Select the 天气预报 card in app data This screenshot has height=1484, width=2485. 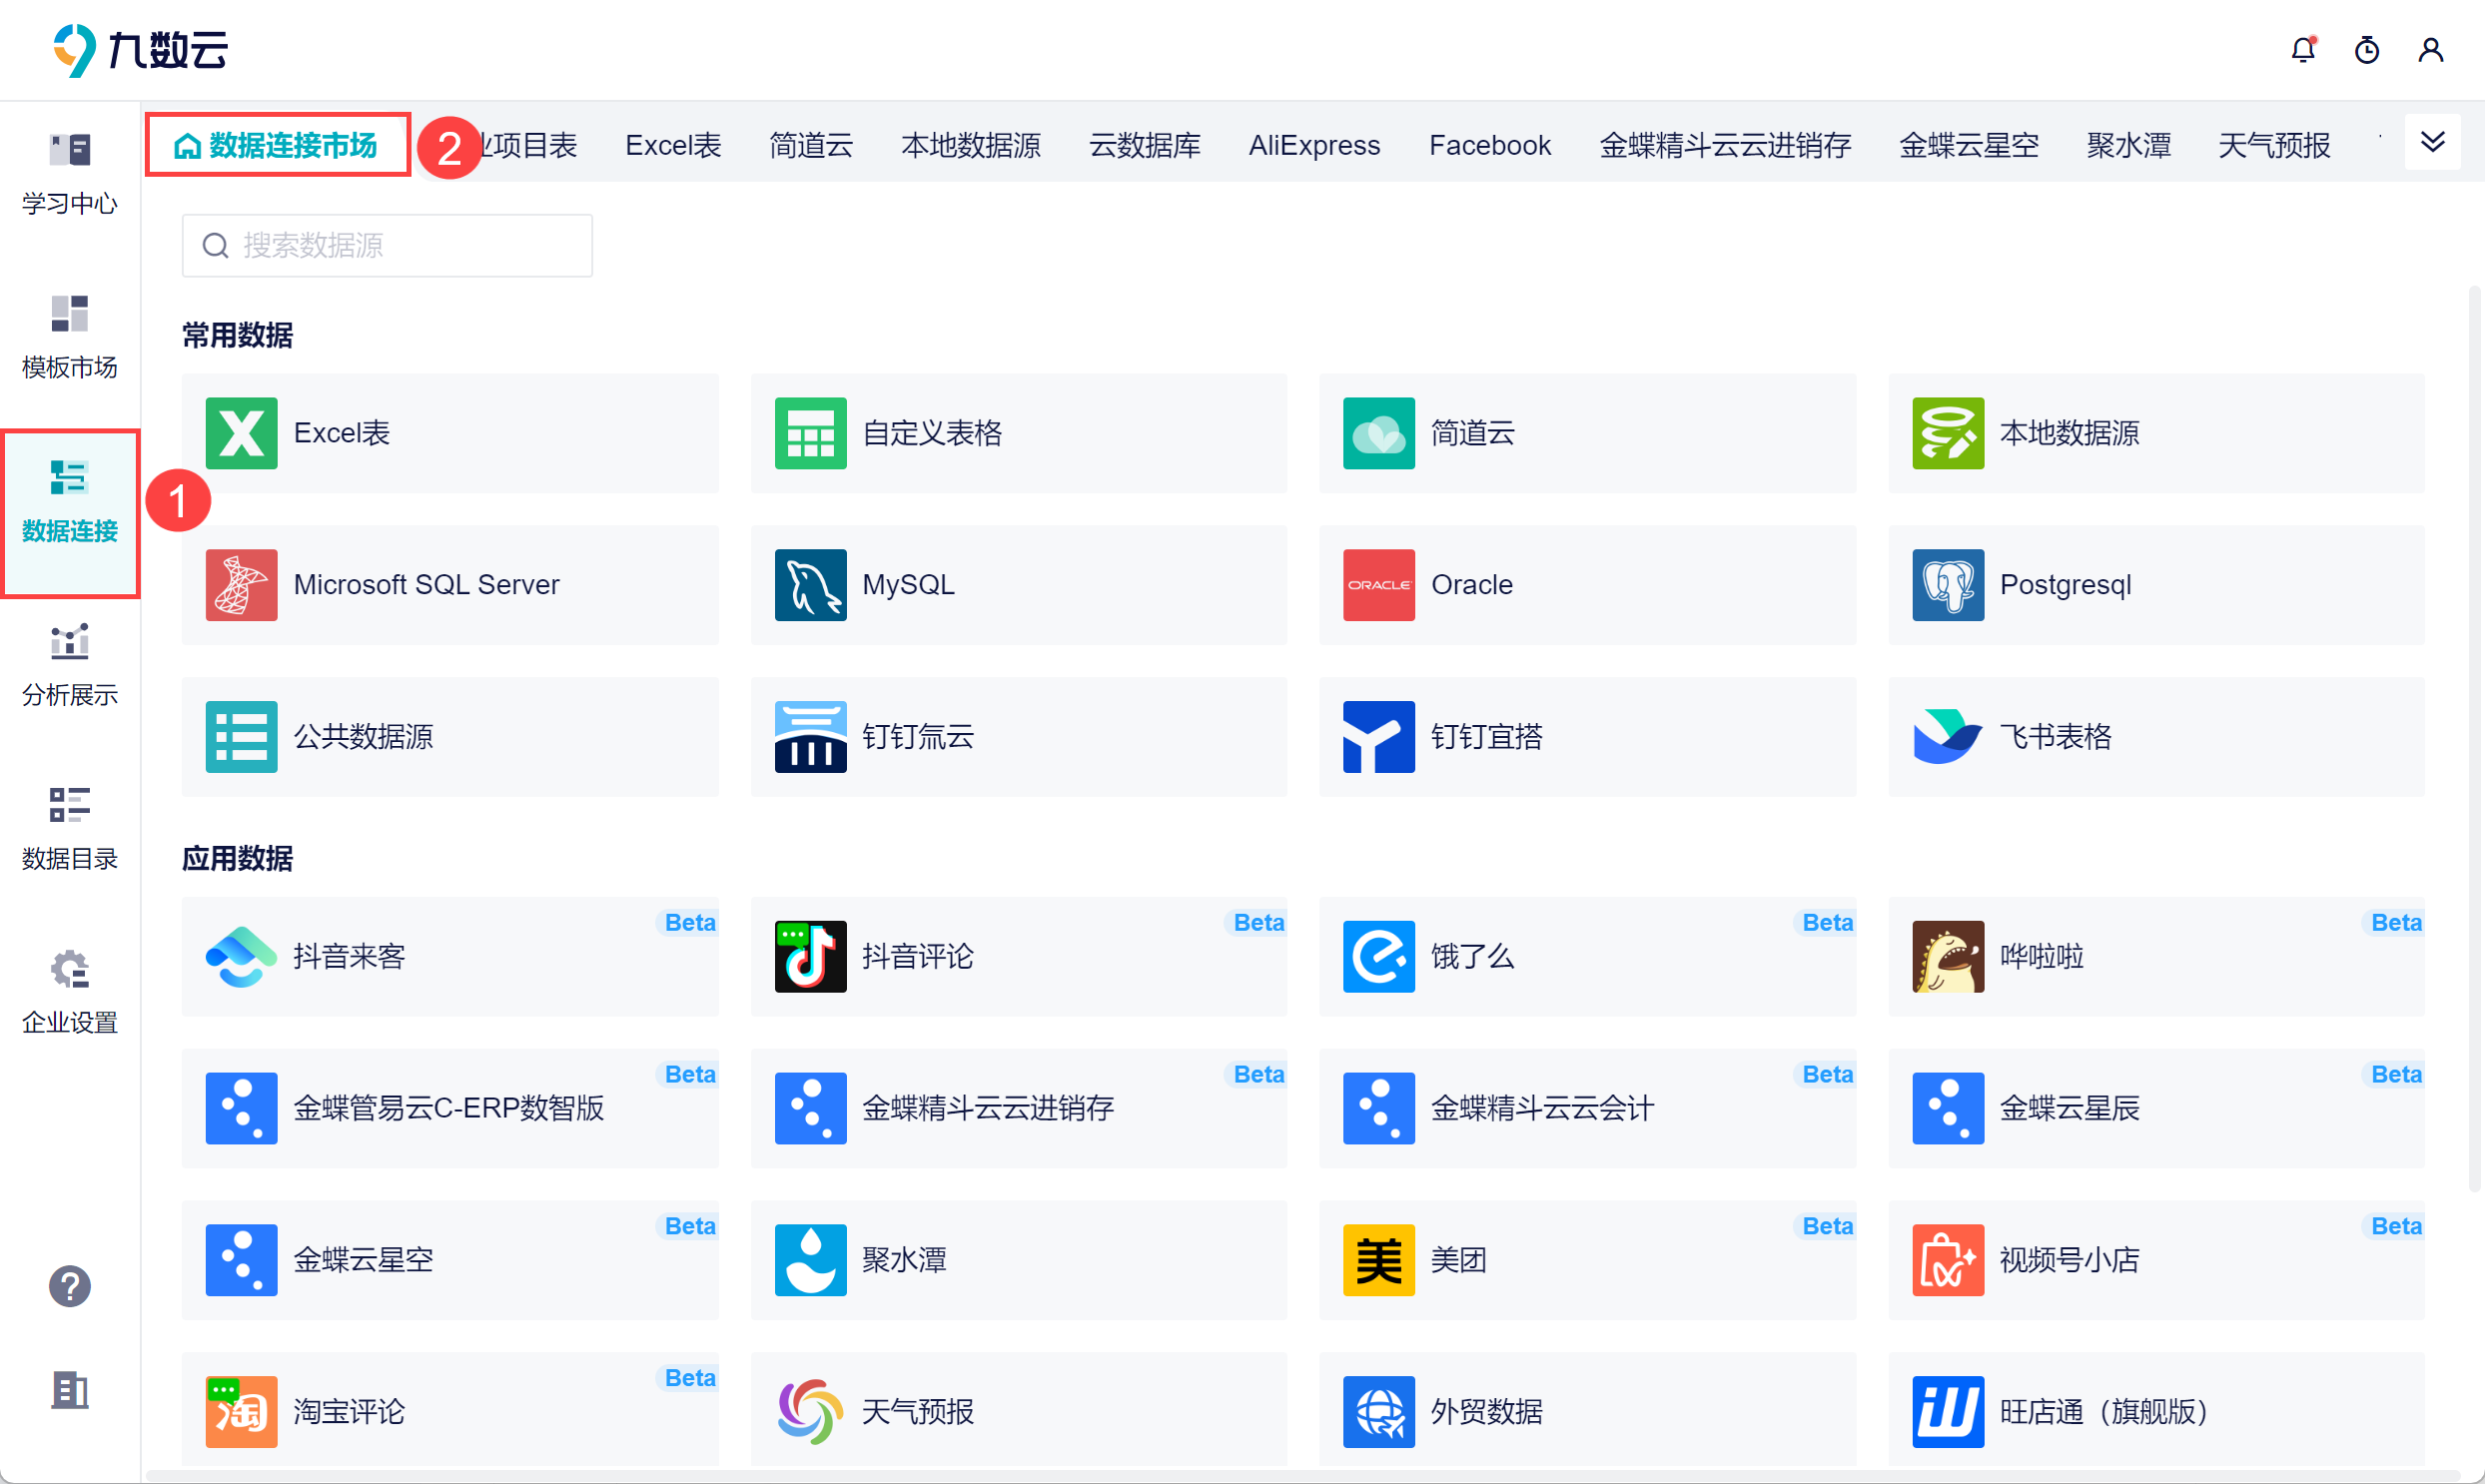1019,1411
